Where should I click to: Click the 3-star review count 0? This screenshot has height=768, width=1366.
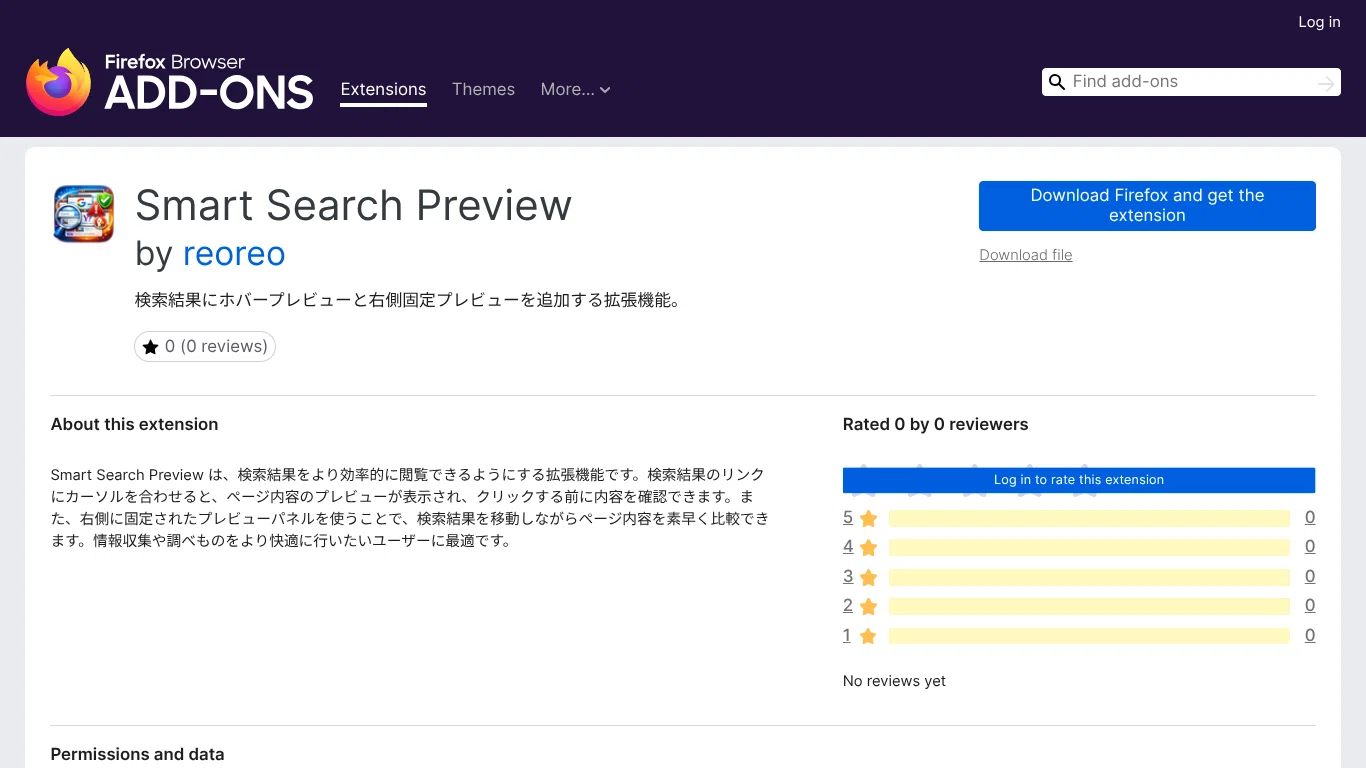point(1310,576)
